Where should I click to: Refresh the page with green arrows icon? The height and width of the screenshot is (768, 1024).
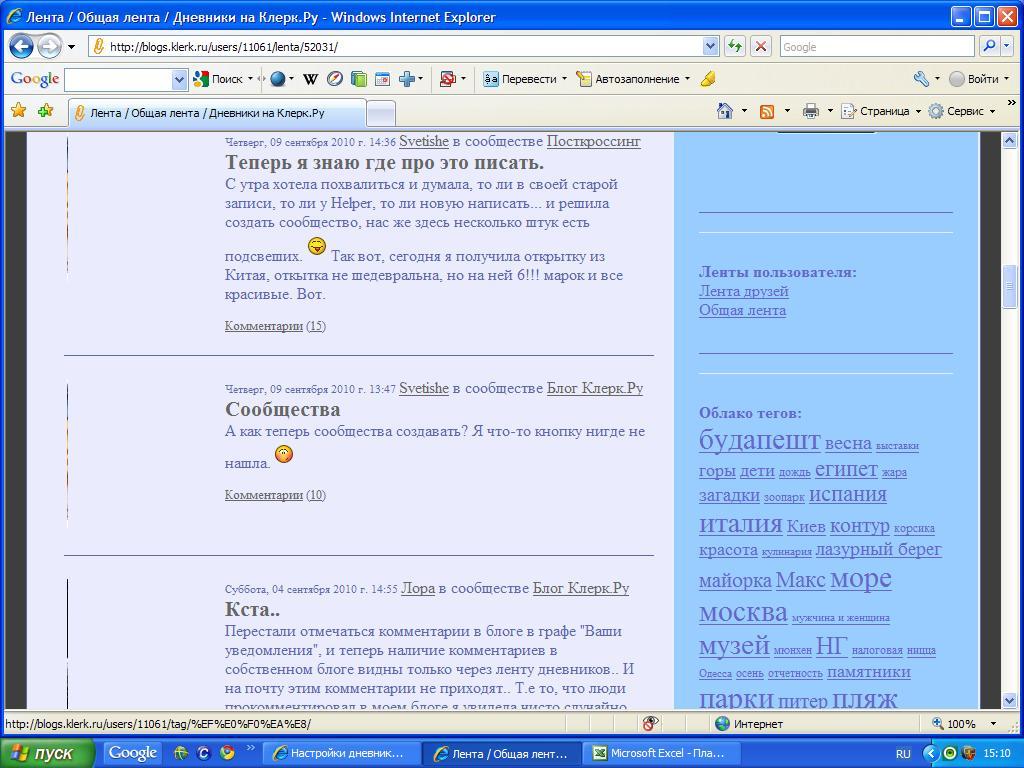tap(735, 46)
